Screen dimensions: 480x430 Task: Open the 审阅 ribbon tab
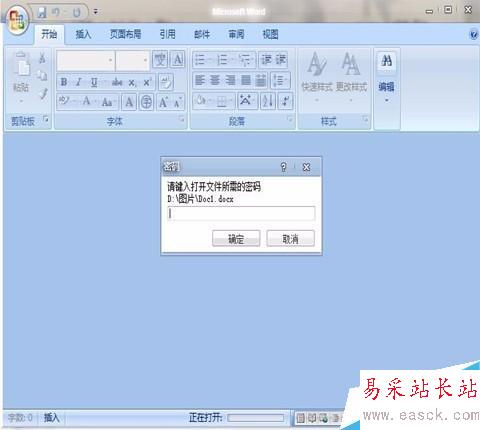click(x=236, y=34)
